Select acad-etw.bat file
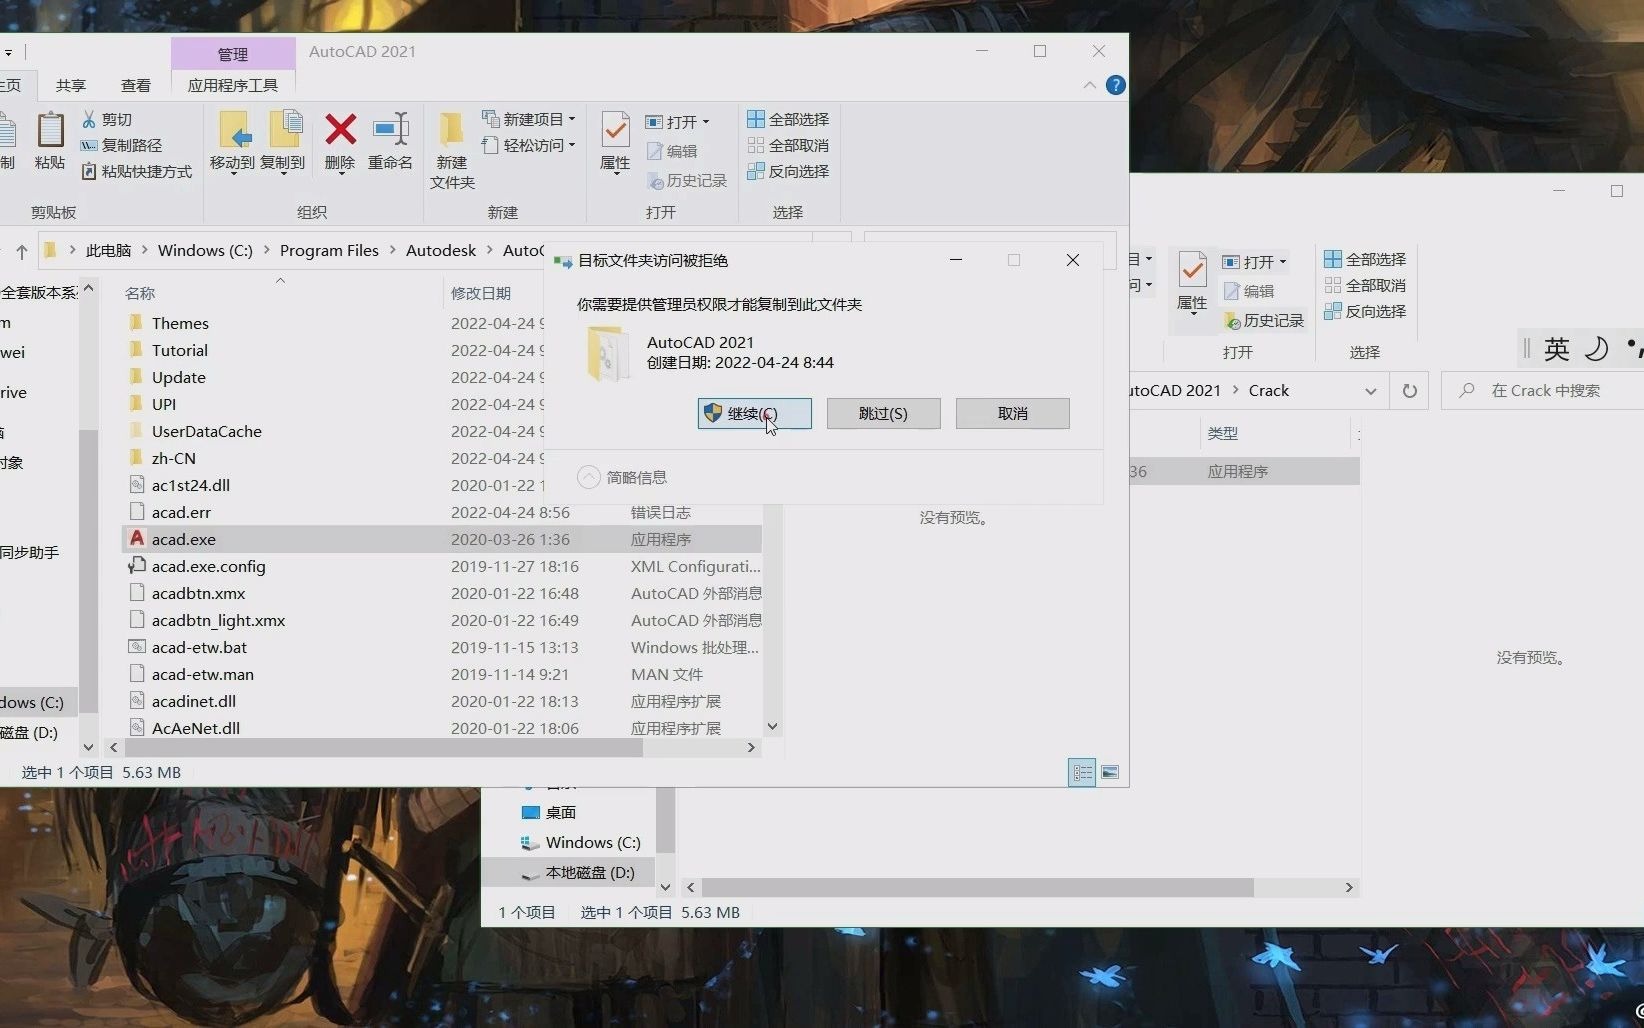The width and height of the screenshot is (1644, 1028). click(199, 647)
